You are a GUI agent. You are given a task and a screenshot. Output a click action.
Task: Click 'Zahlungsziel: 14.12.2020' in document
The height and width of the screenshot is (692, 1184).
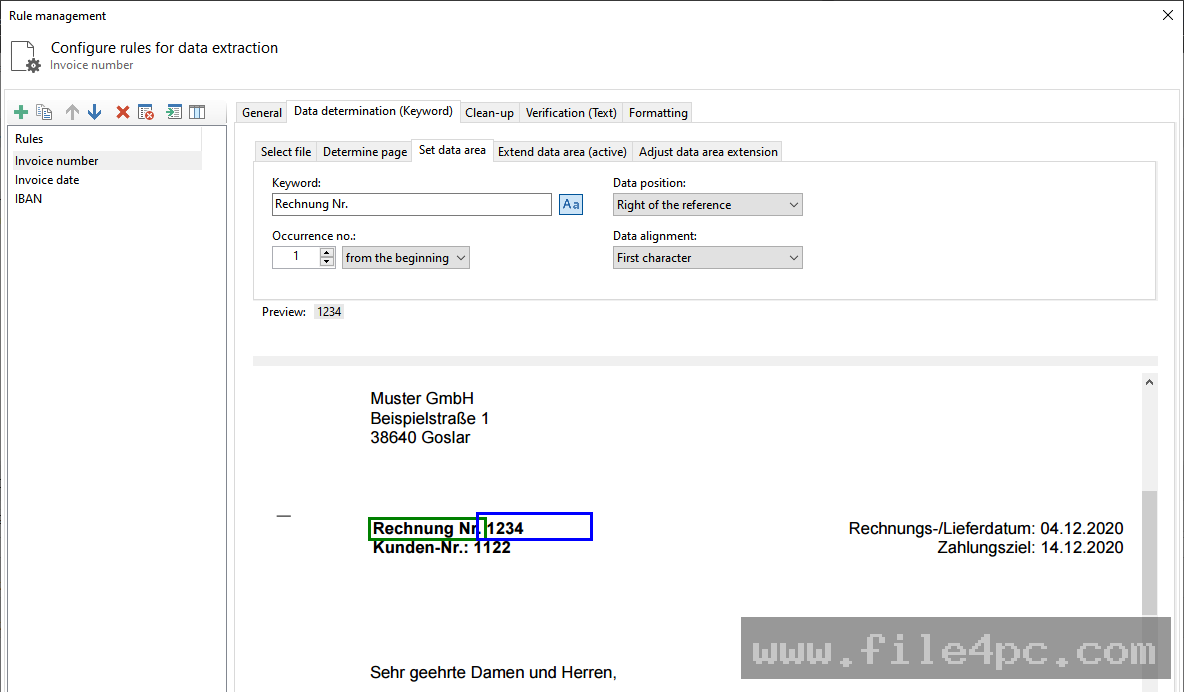pos(1030,548)
